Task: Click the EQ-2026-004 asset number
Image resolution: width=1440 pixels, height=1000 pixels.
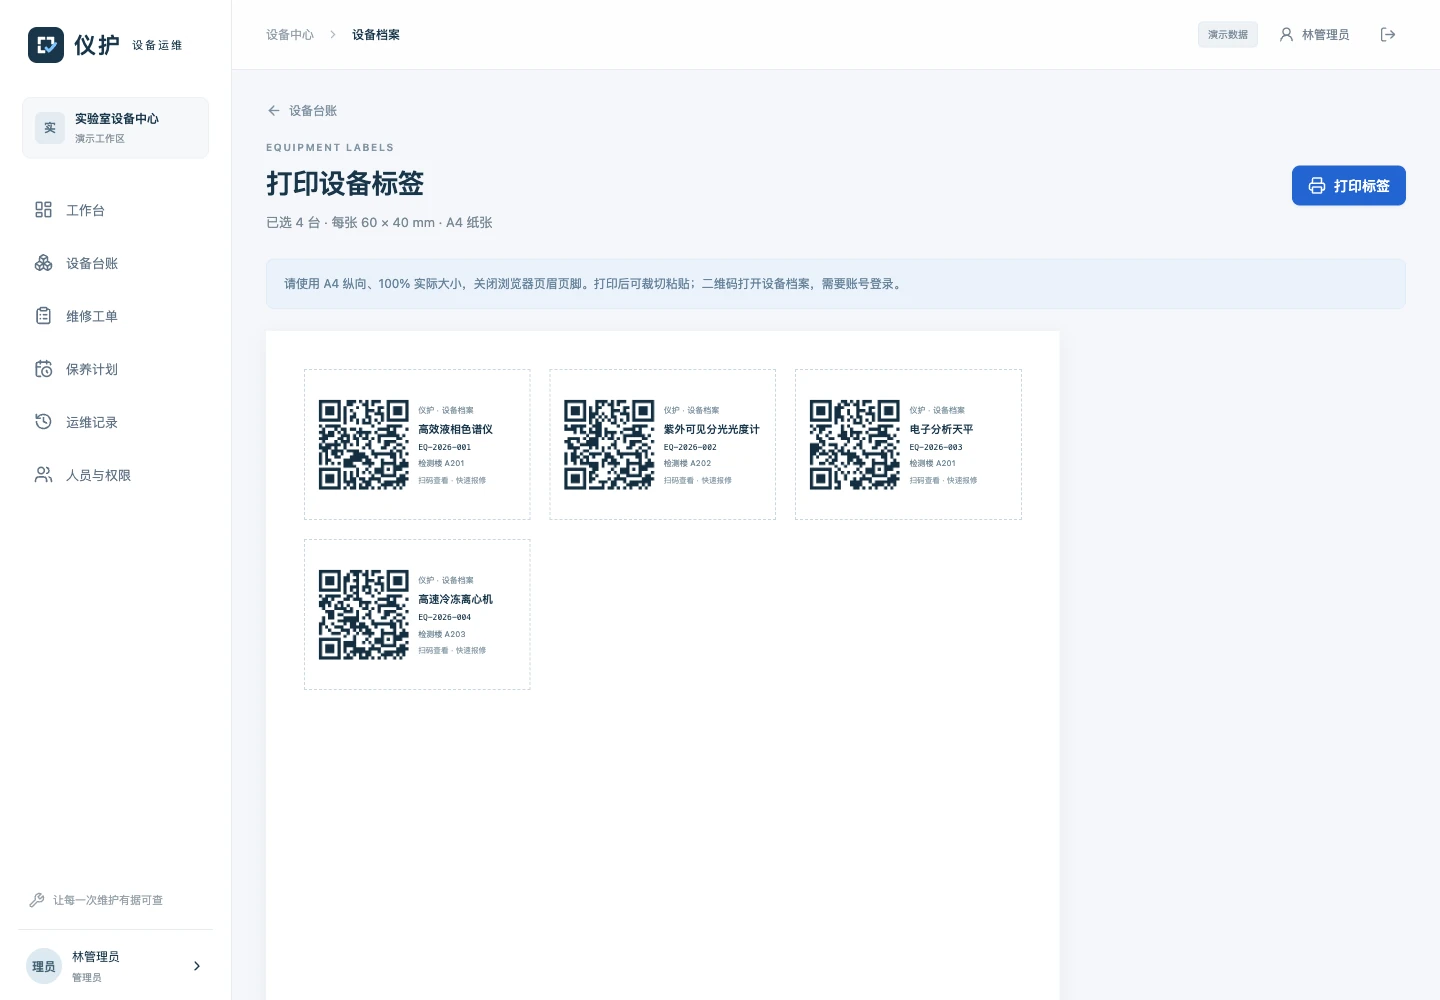Action: coord(445,617)
